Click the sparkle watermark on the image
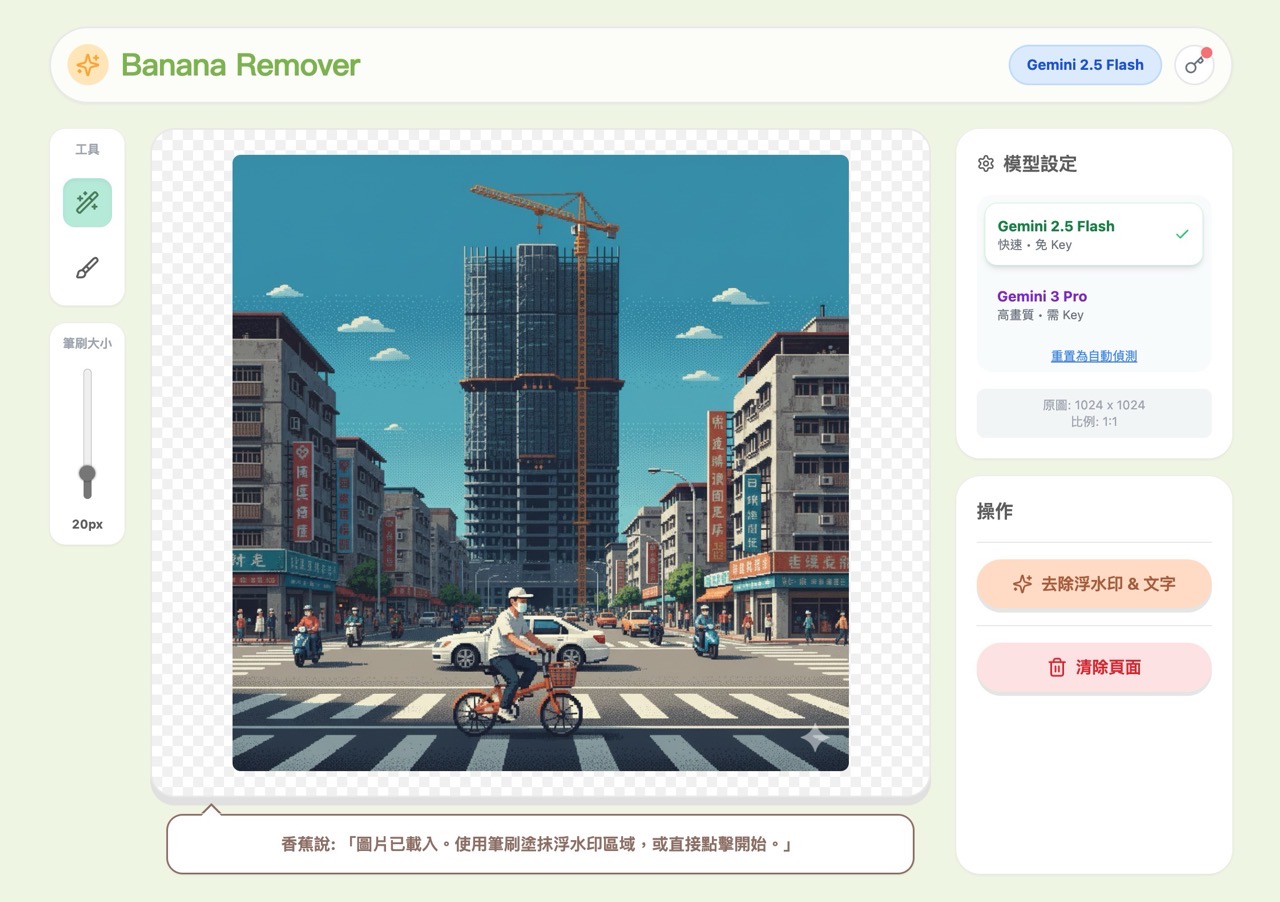Screen dimensions: 1280x902 click(x=815, y=738)
